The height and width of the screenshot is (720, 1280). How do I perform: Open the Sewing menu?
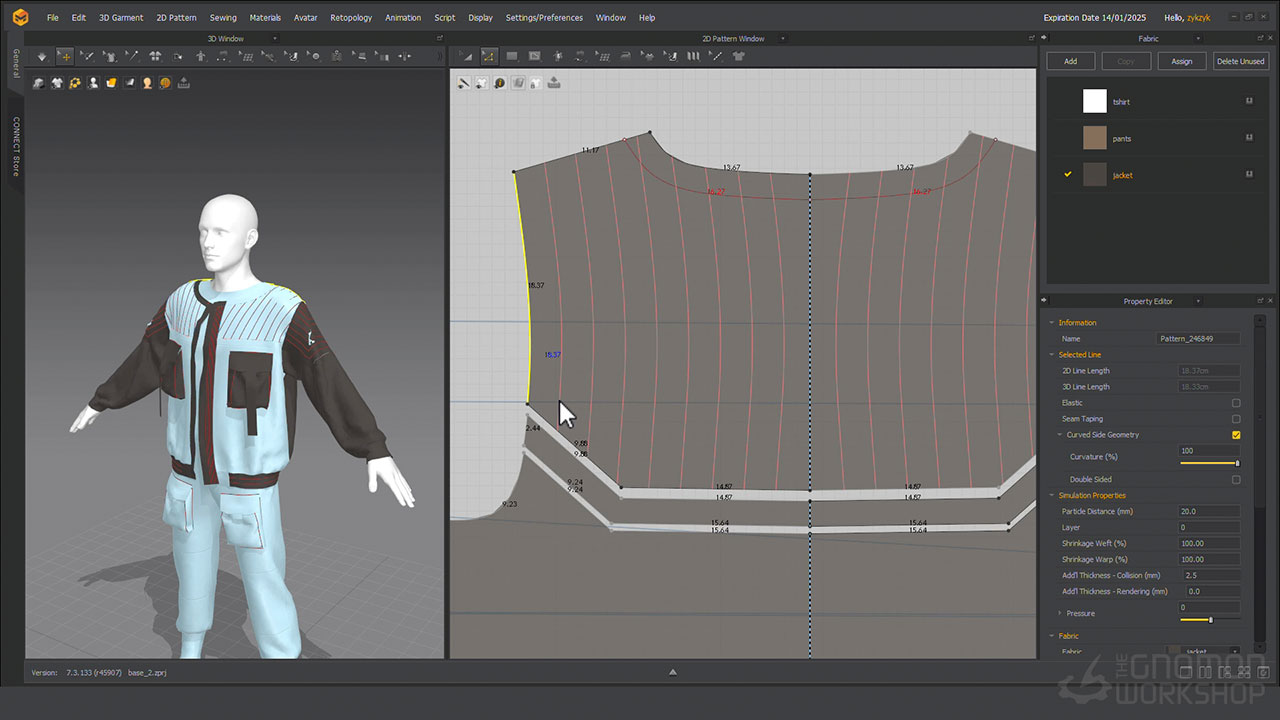pos(223,18)
